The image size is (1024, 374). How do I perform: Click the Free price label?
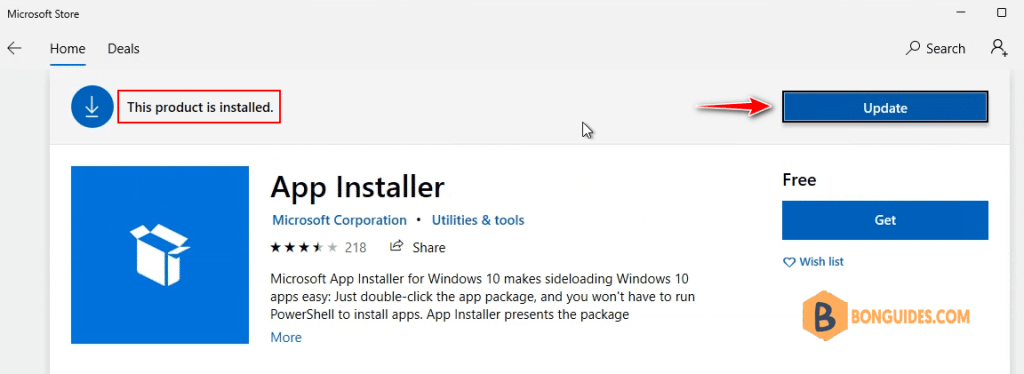799,179
